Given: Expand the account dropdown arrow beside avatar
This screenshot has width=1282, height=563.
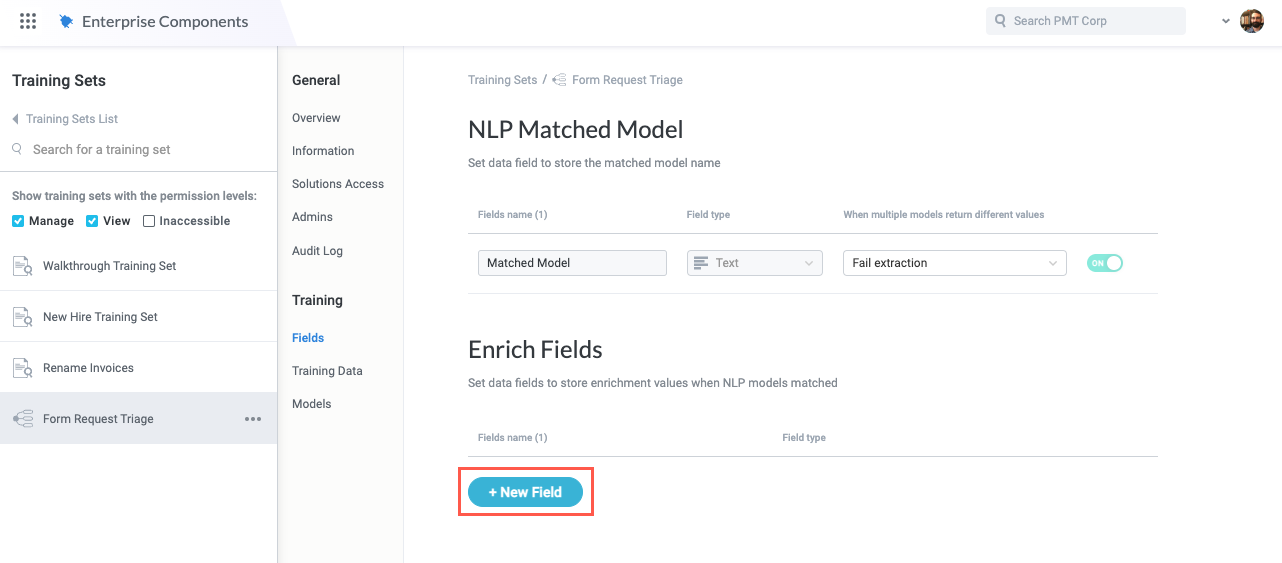Looking at the screenshot, I should 1226,21.
